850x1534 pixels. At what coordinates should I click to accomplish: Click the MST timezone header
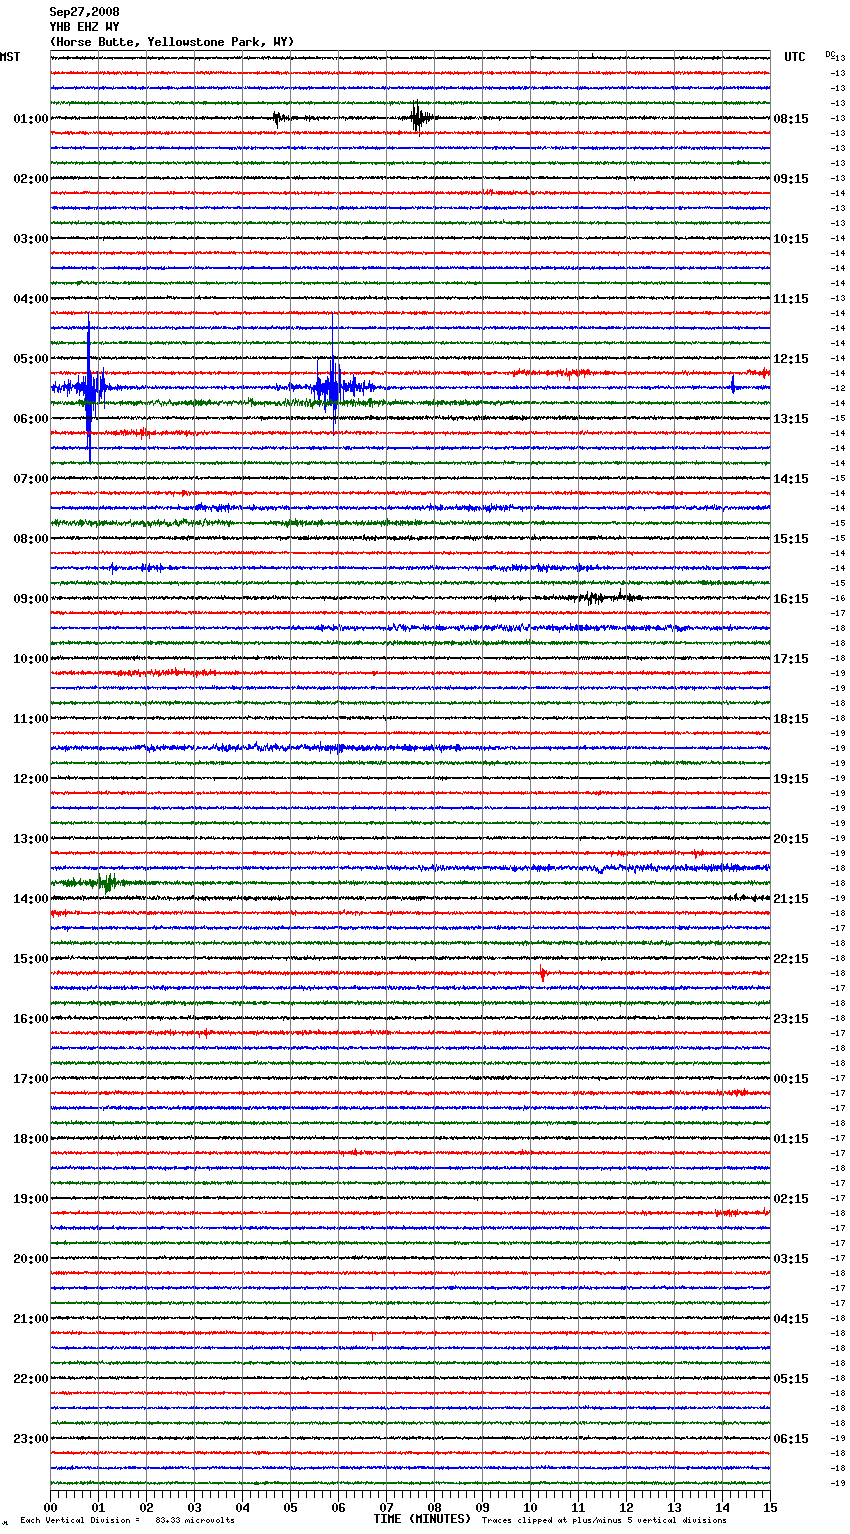click(x=10, y=57)
